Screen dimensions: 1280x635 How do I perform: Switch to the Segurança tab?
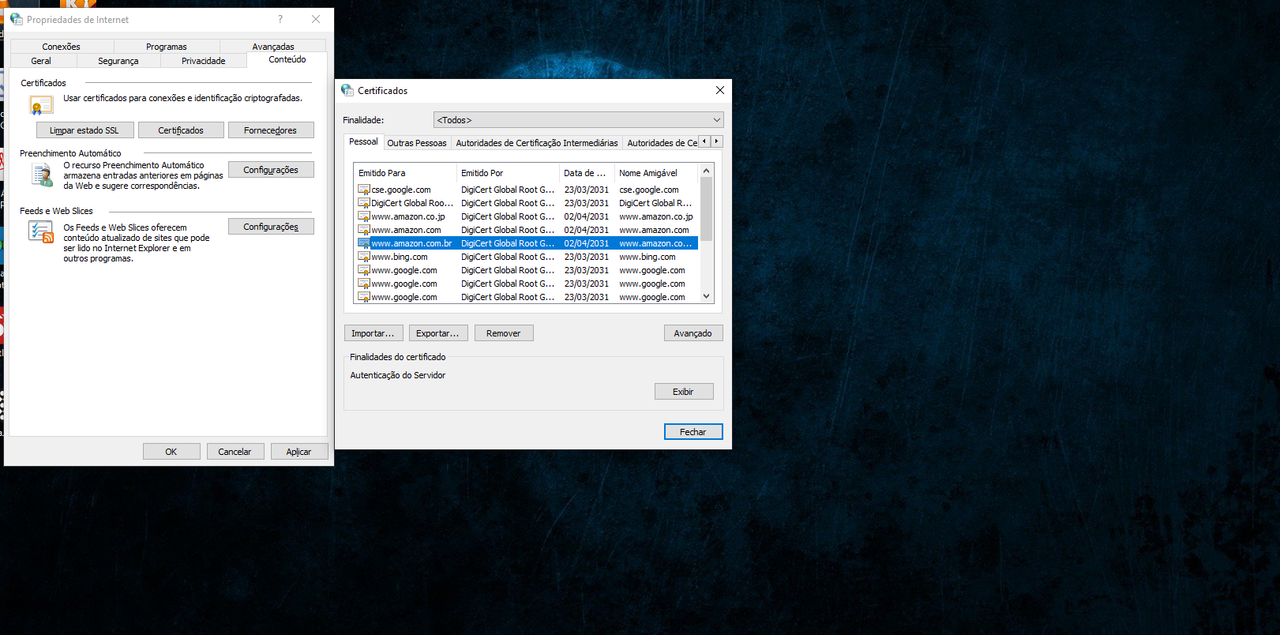pos(118,61)
